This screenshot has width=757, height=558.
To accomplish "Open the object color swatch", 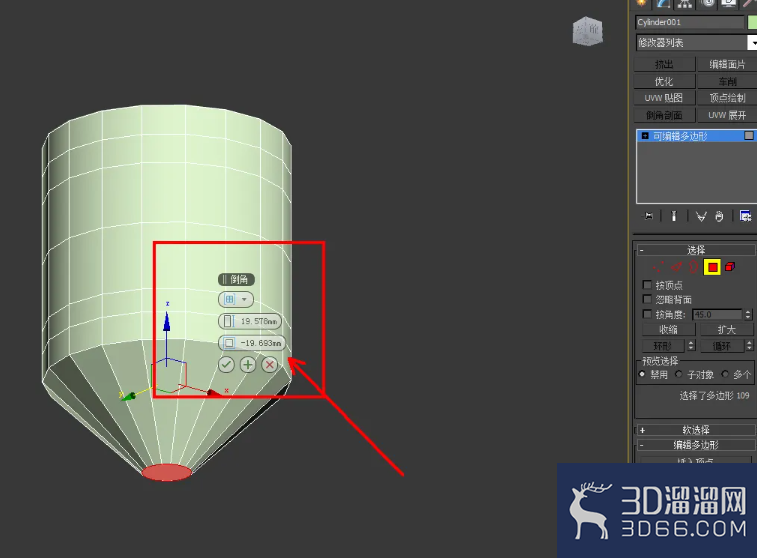I will coord(752,22).
